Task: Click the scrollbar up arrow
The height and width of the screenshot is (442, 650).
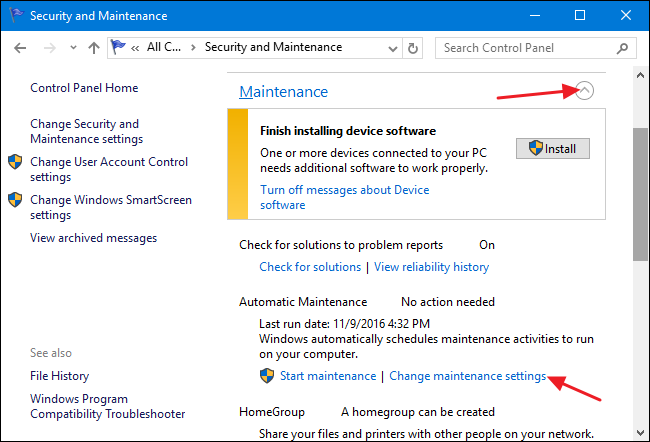Action: [640, 75]
